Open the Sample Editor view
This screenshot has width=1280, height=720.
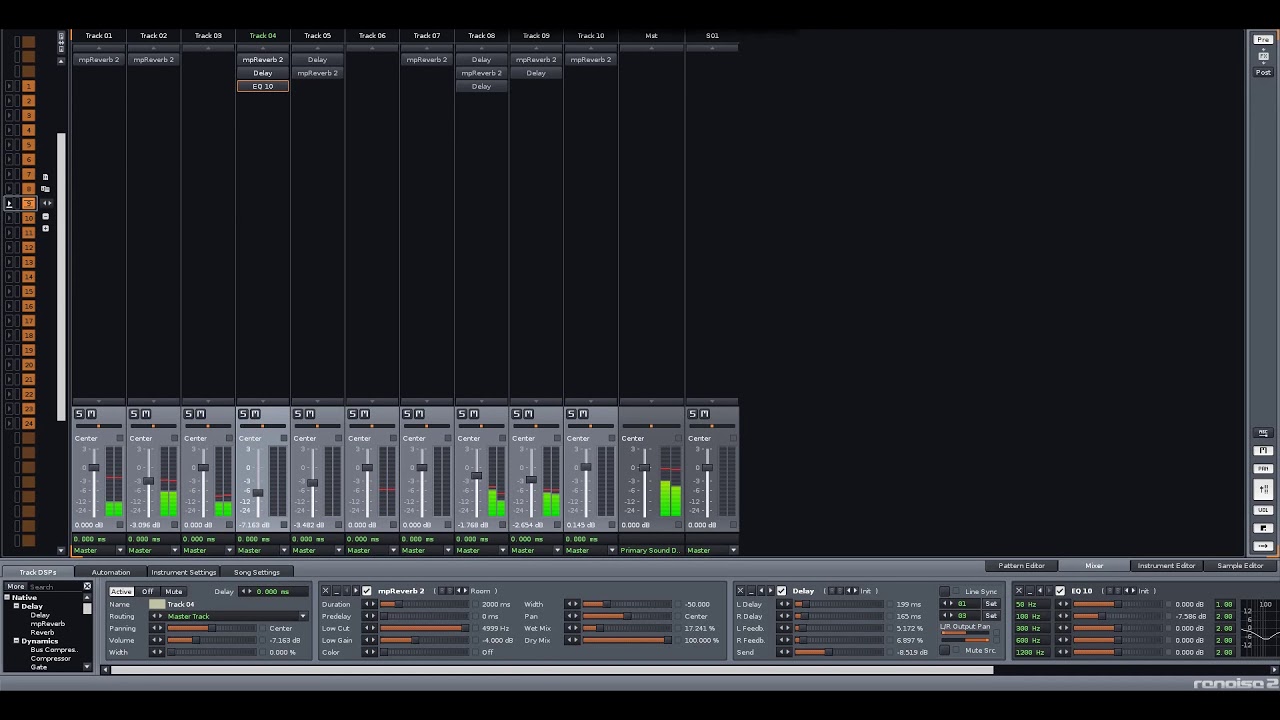[1240, 566]
